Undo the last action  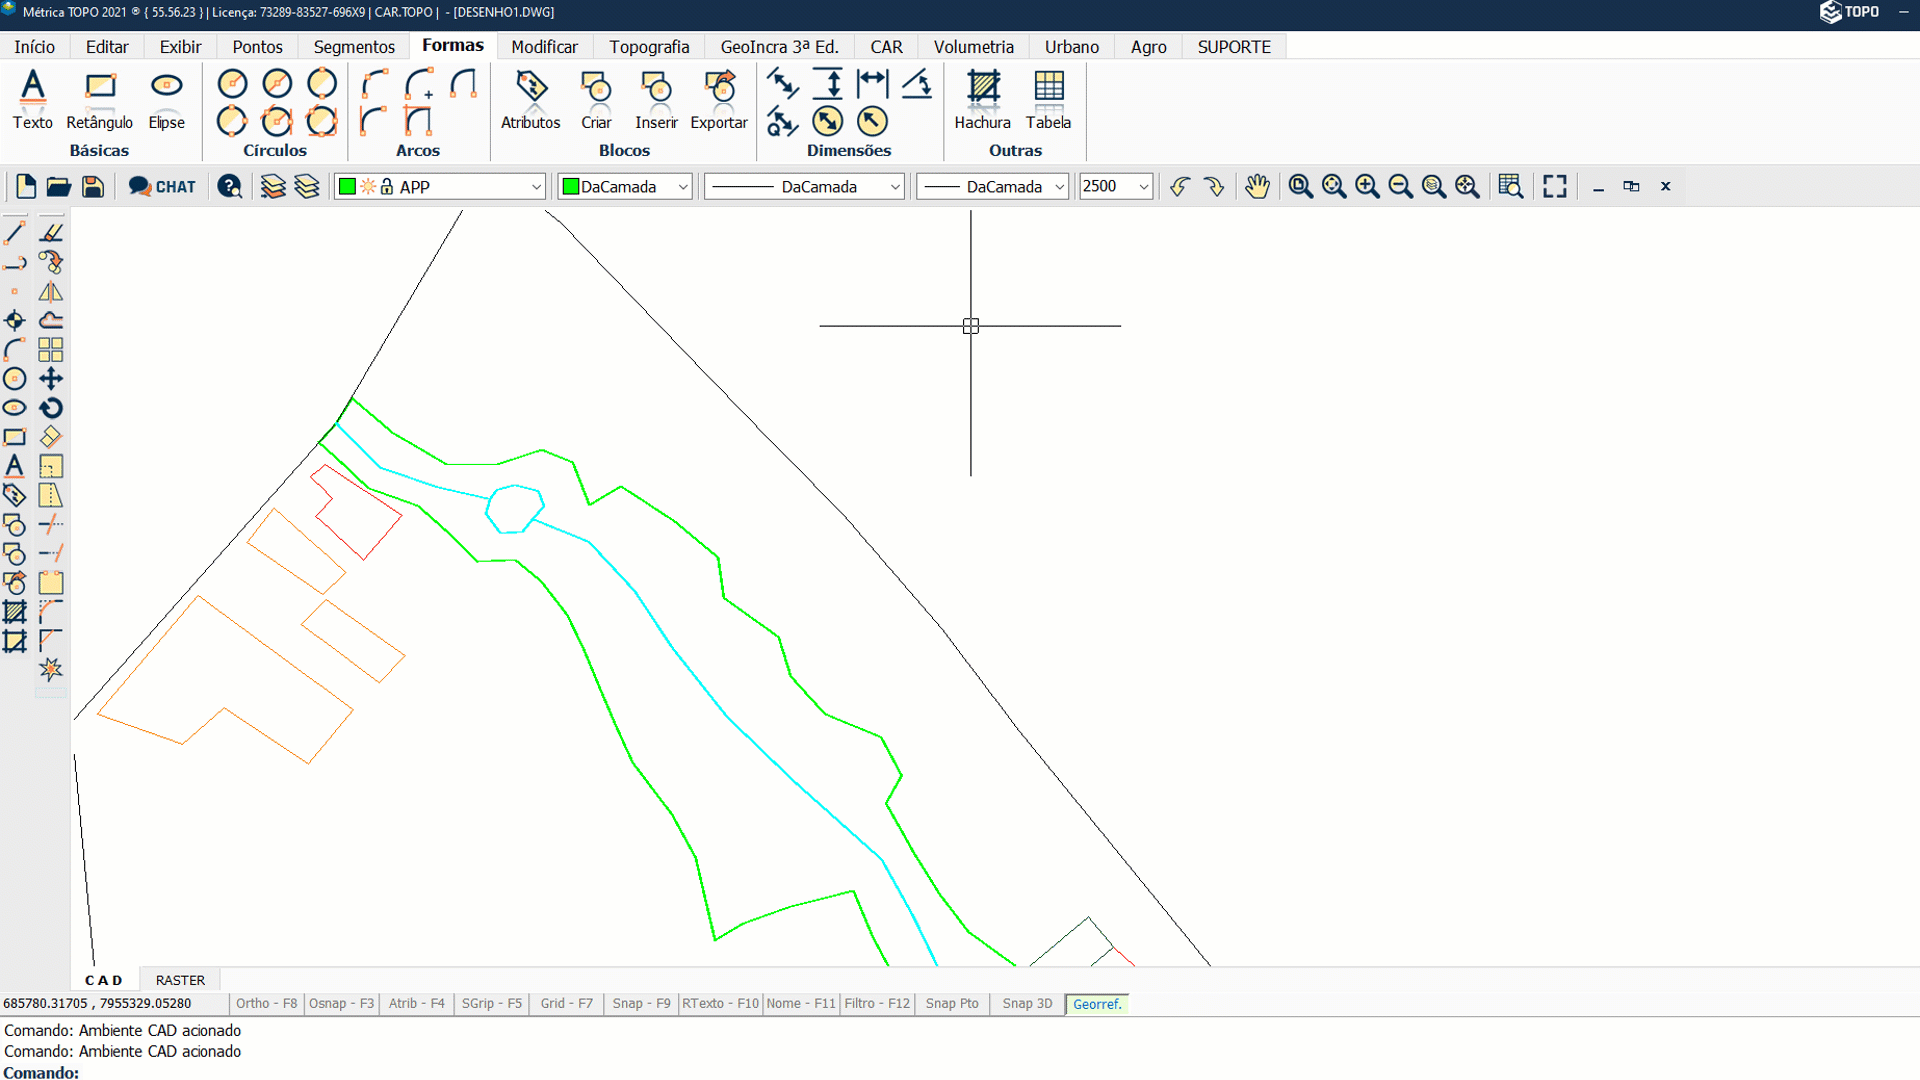[1180, 186]
